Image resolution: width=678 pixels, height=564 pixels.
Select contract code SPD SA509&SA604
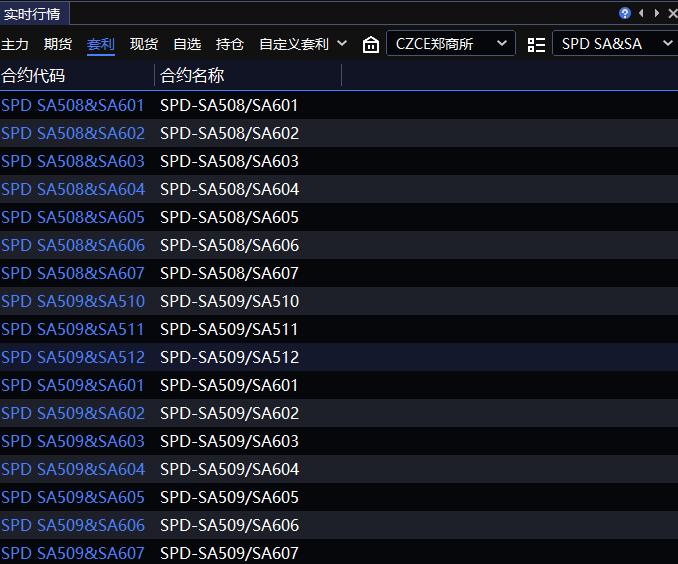73,469
